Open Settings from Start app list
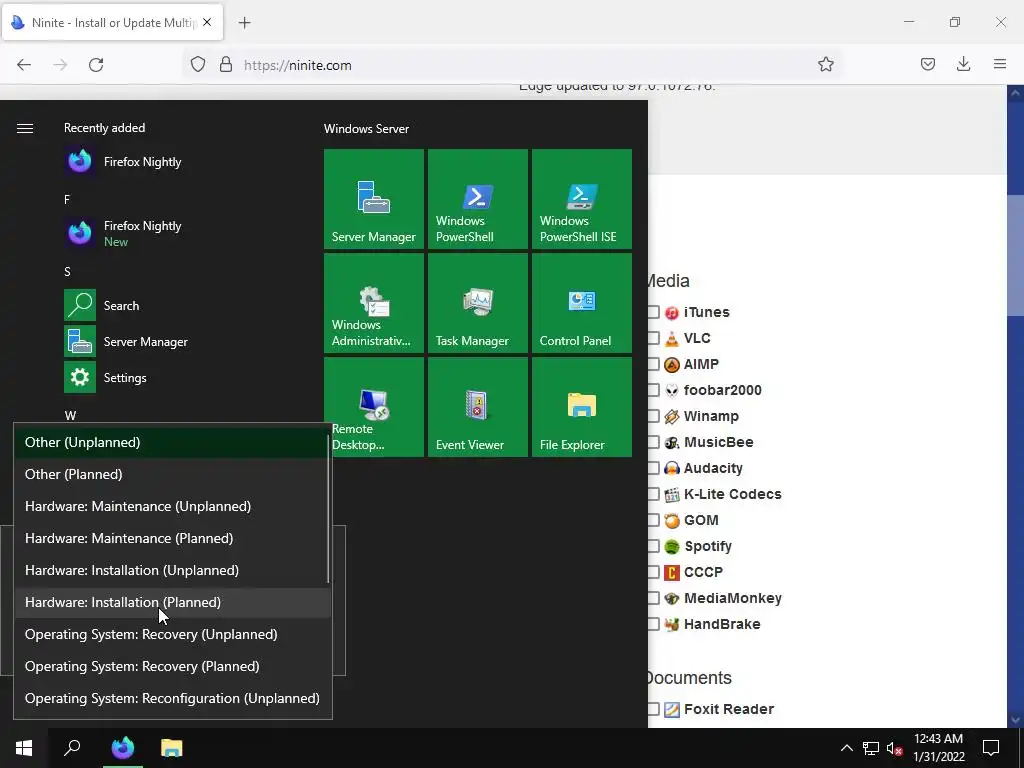1024x768 pixels. click(x=124, y=377)
